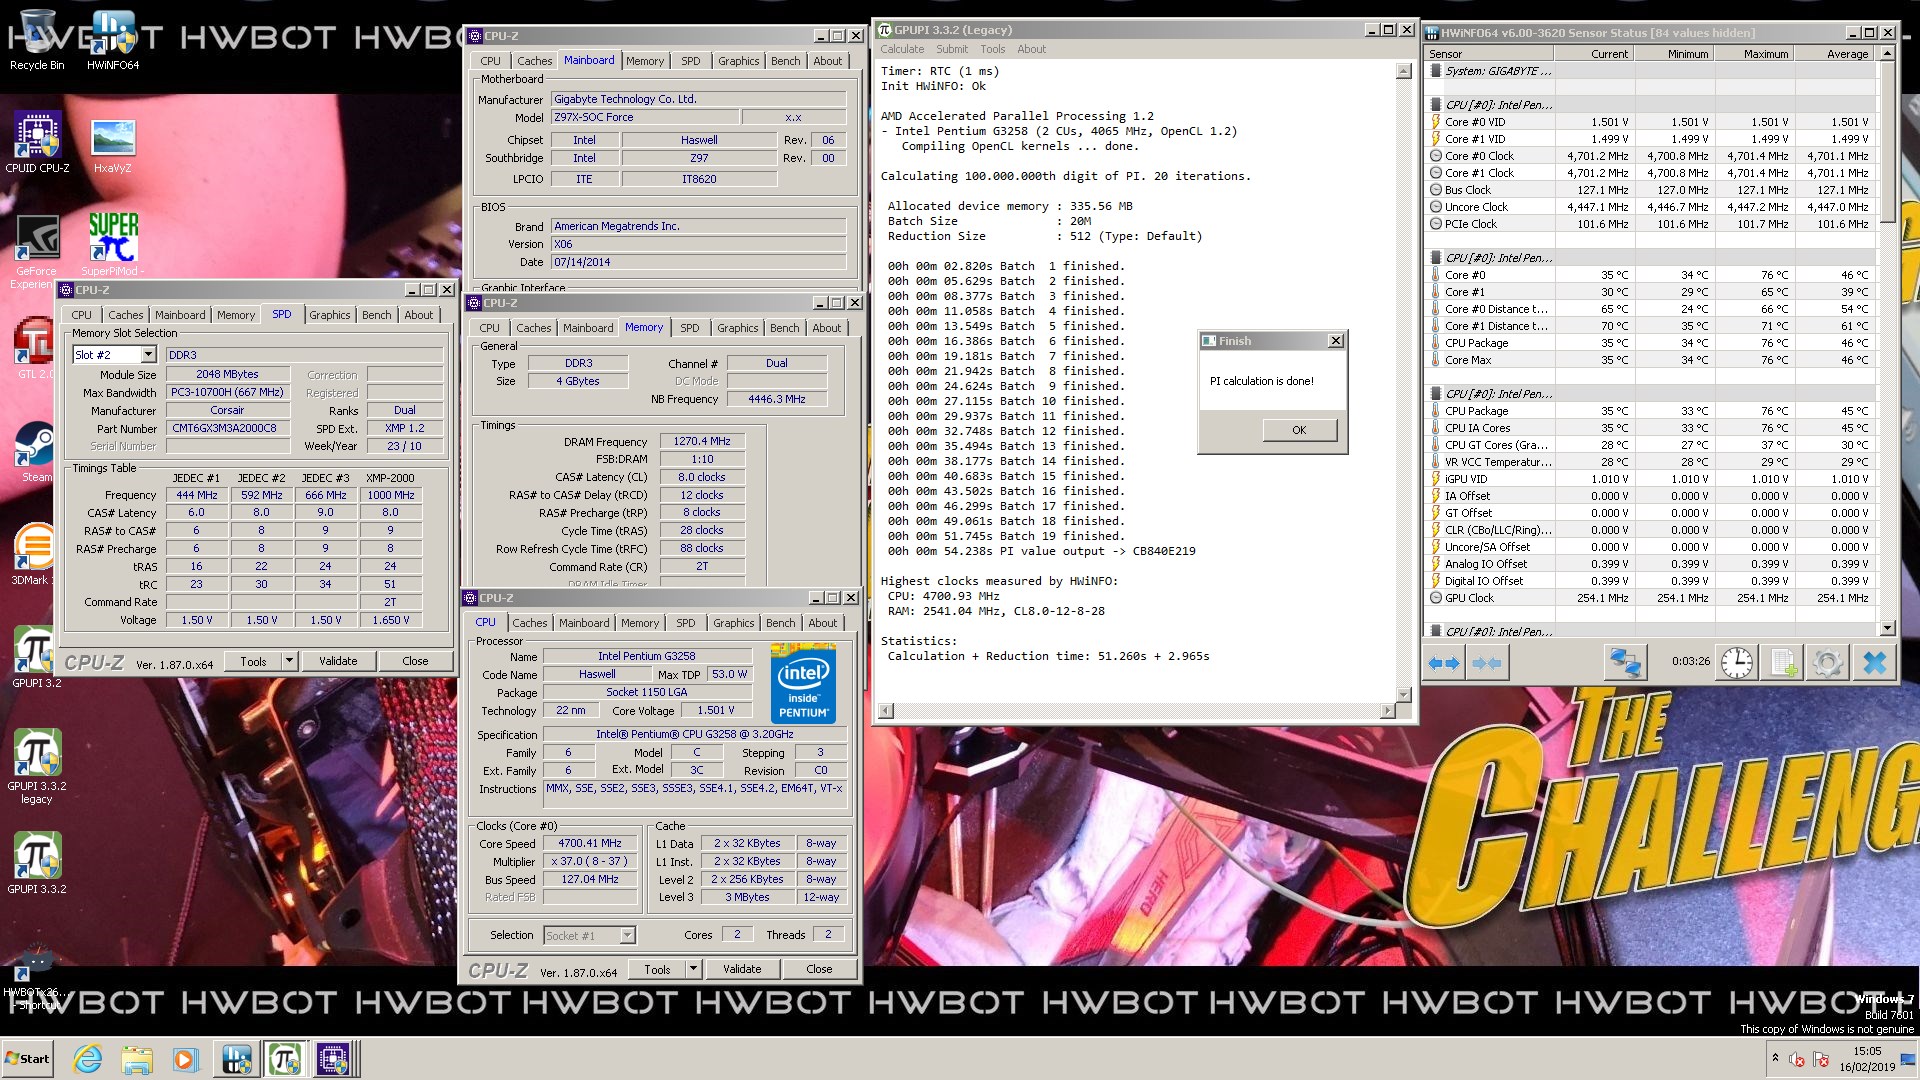Open Windows Explorer from the taskbar
Screen dimensions: 1920x1080
click(137, 1059)
